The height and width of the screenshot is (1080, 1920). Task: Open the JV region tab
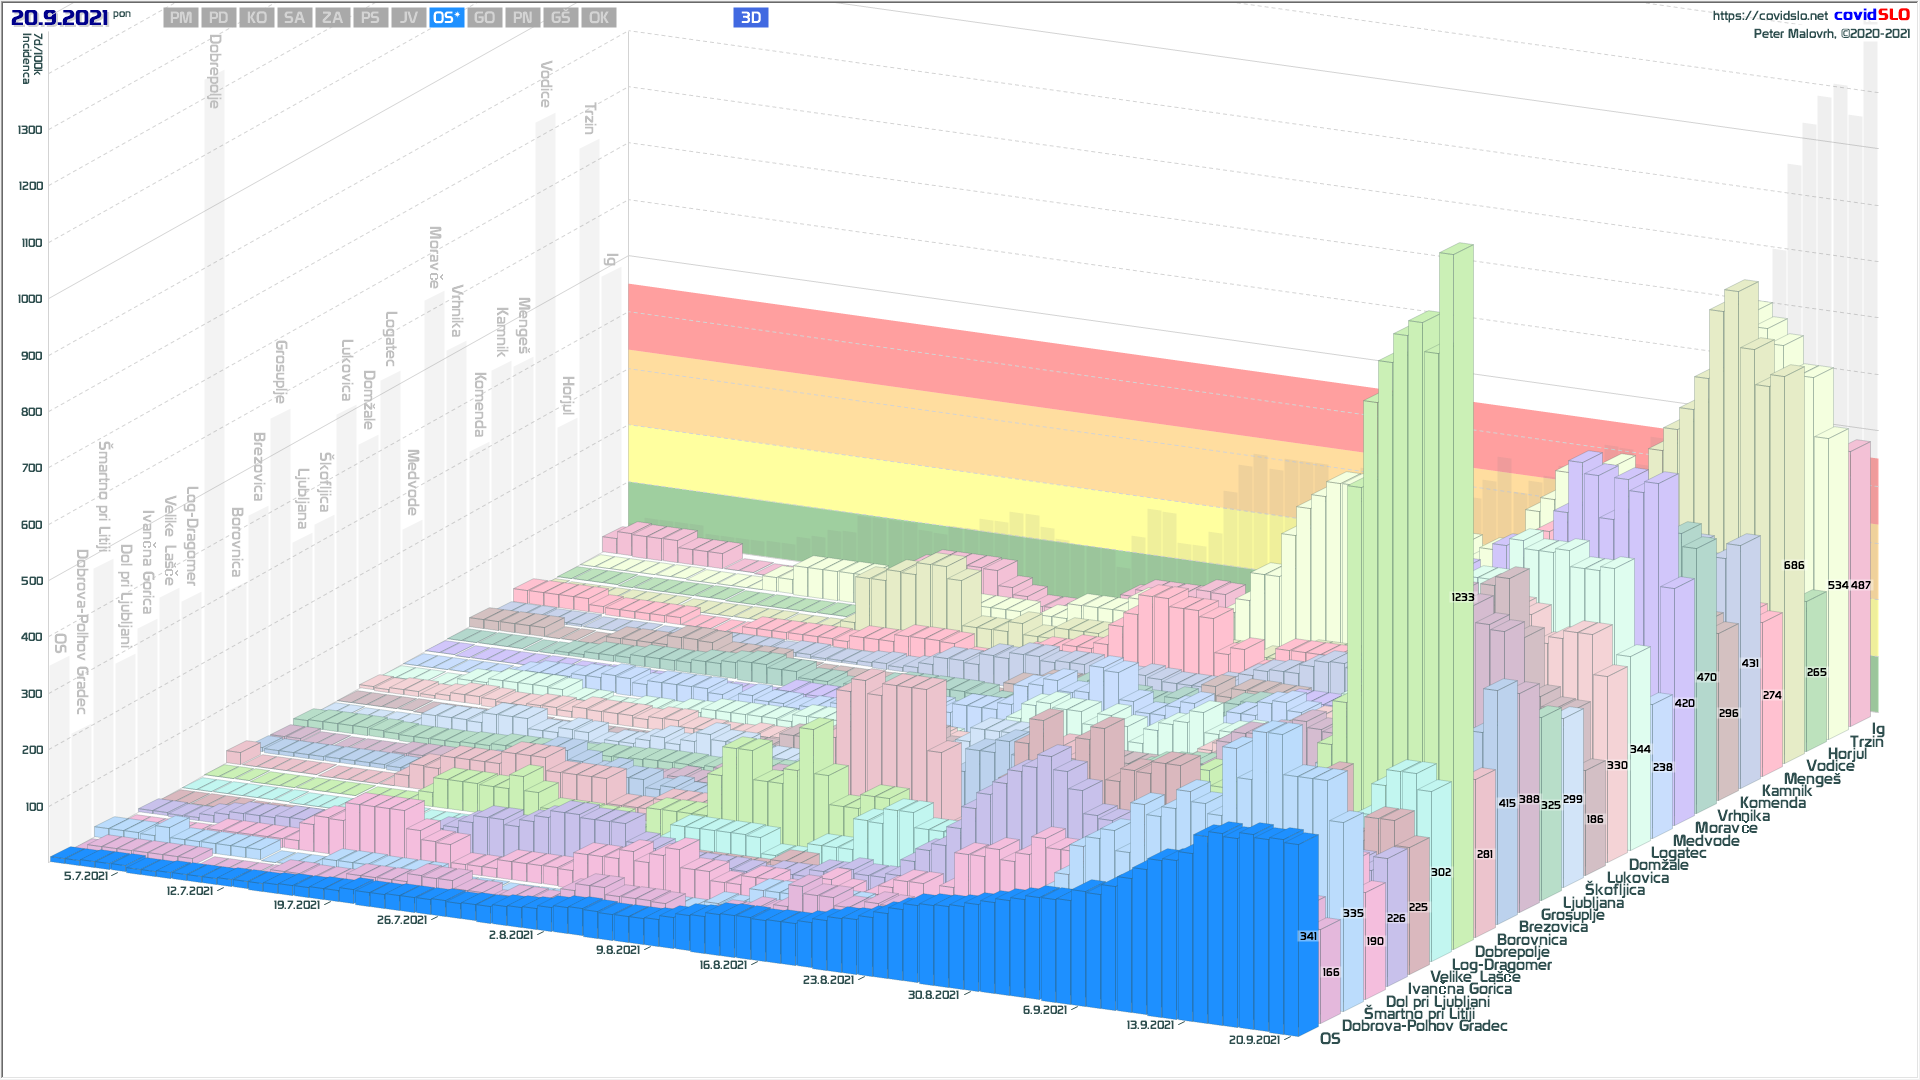(408, 18)
